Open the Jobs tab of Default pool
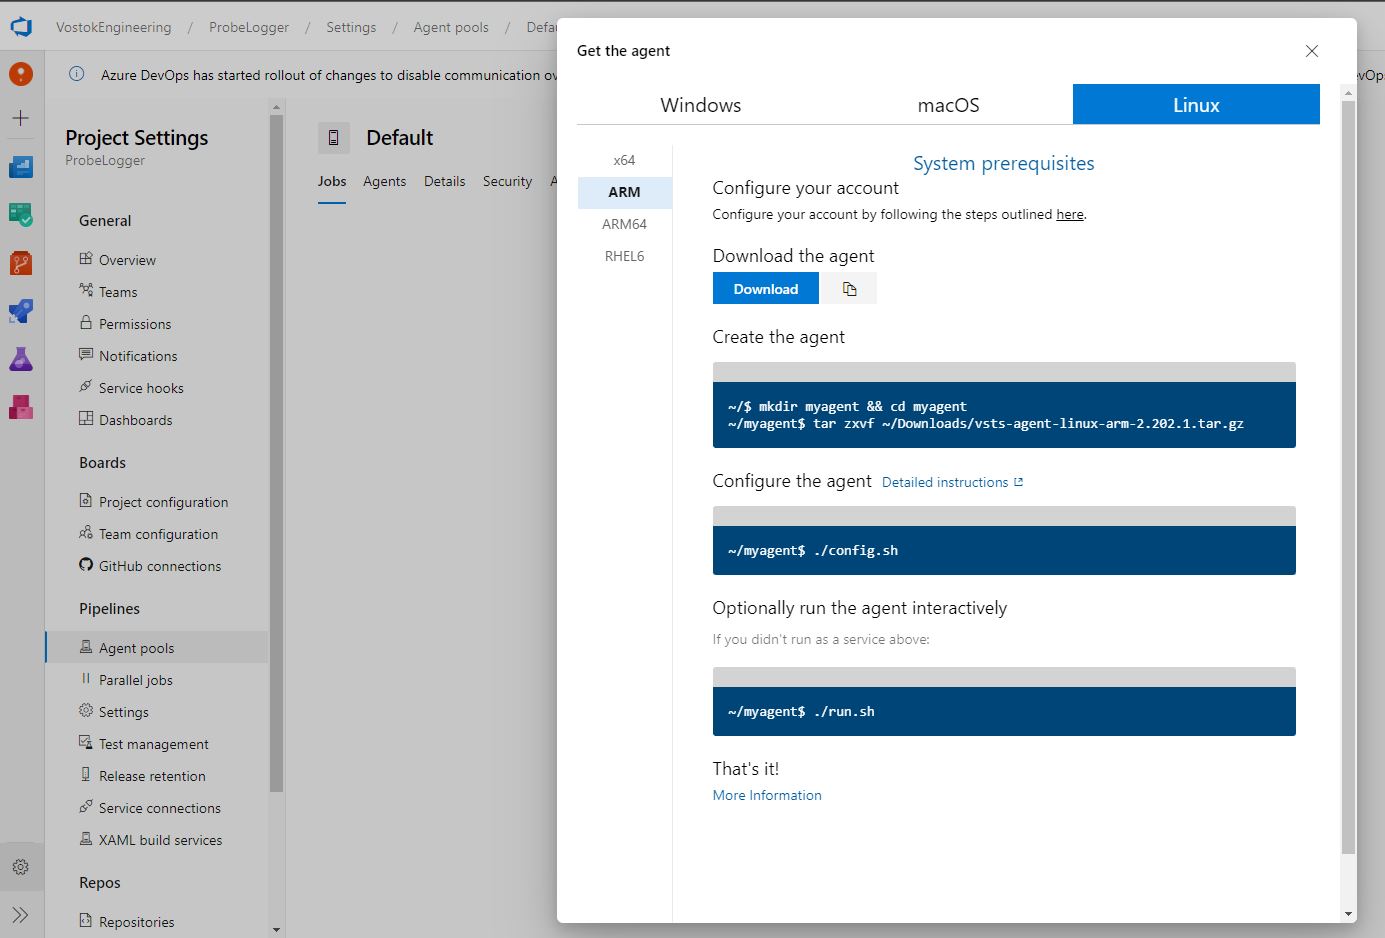1385x938 pixels. click(332, 181)
